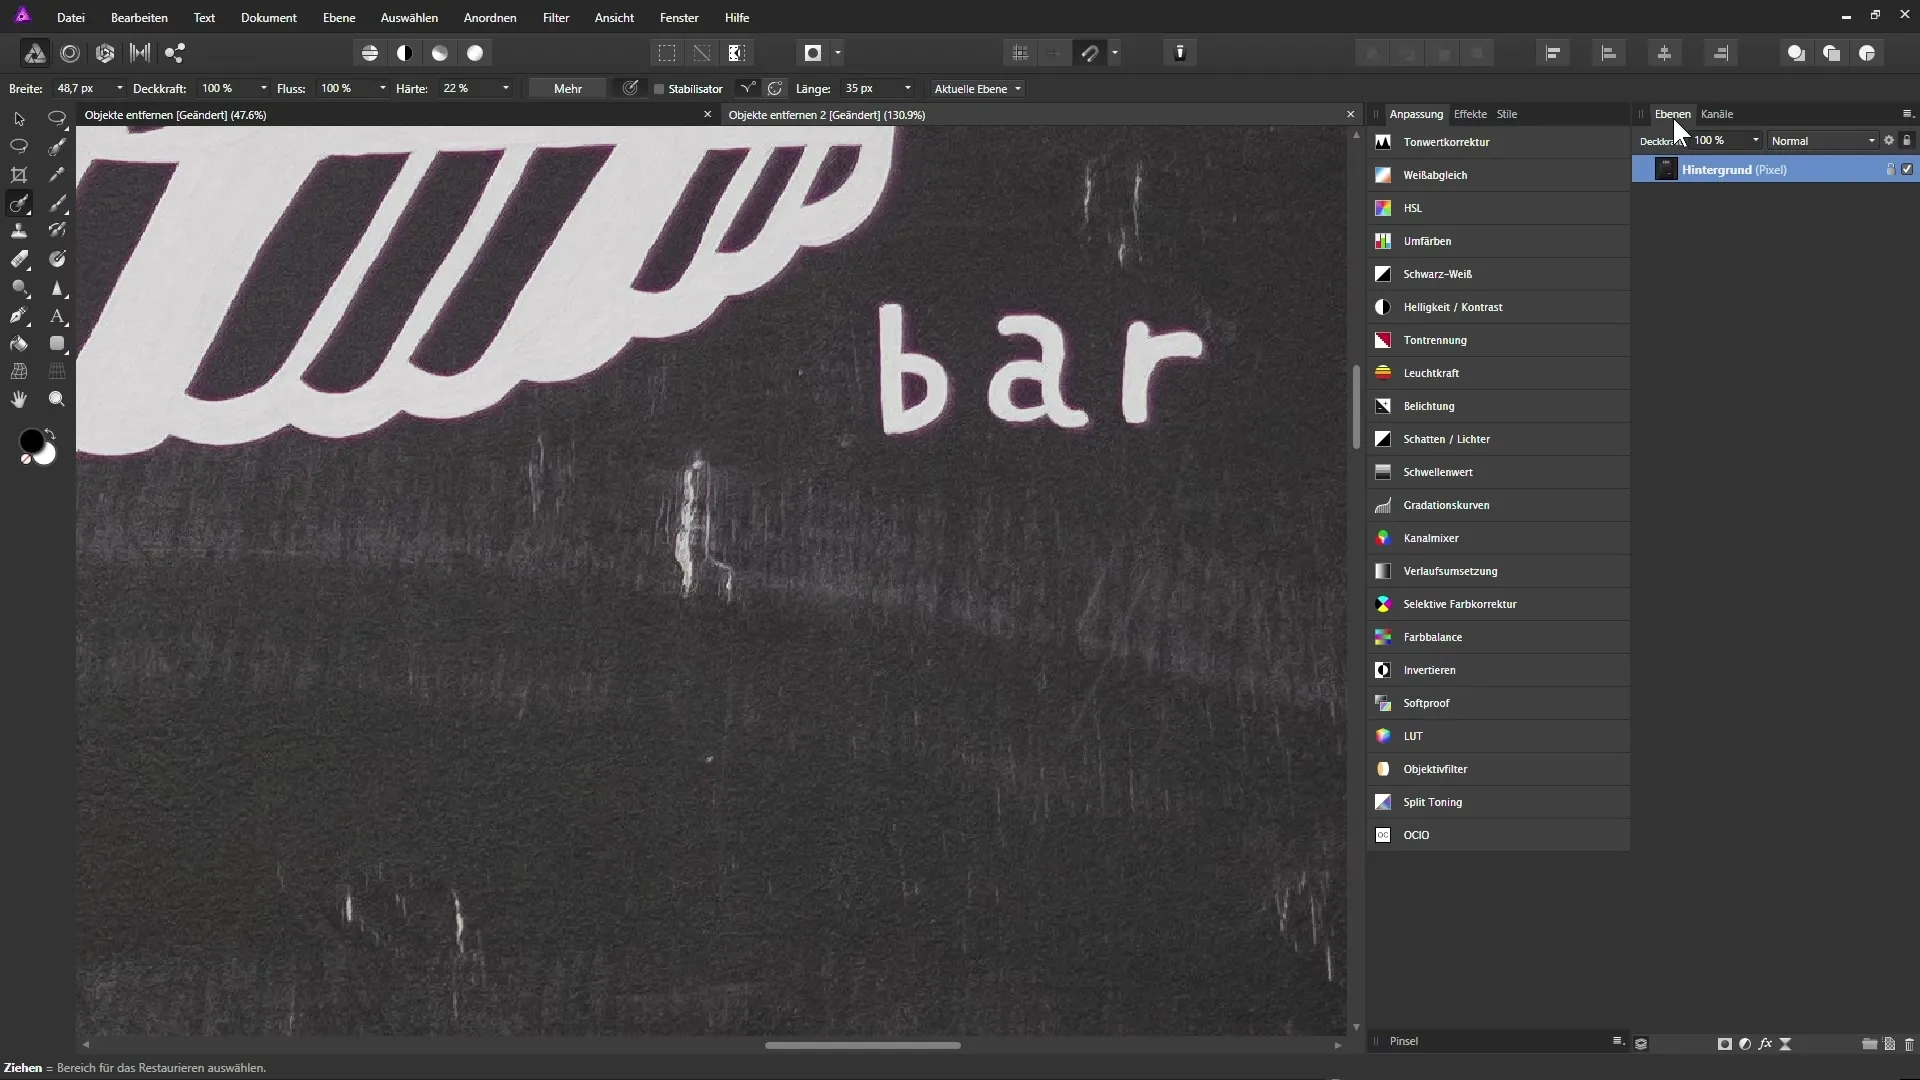The width and height of the screenshot is (1920, 1080).
Task: Select the Zoom magnifier tool
Action: coord(57,399)
